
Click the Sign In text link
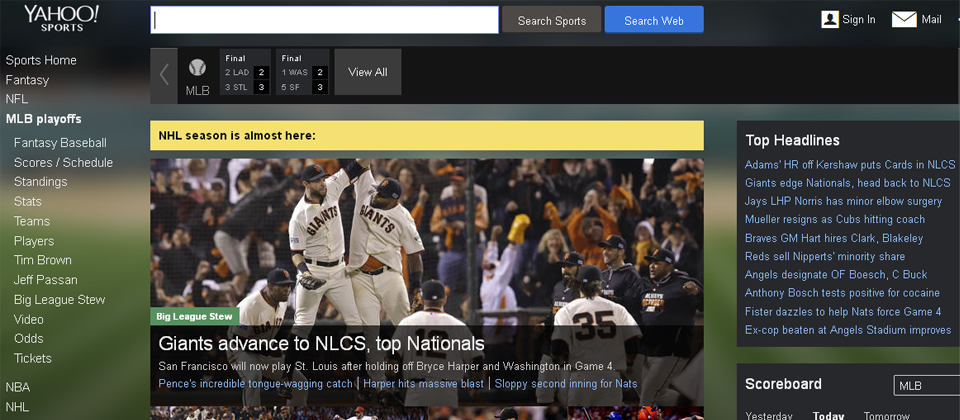click(858, 20)
